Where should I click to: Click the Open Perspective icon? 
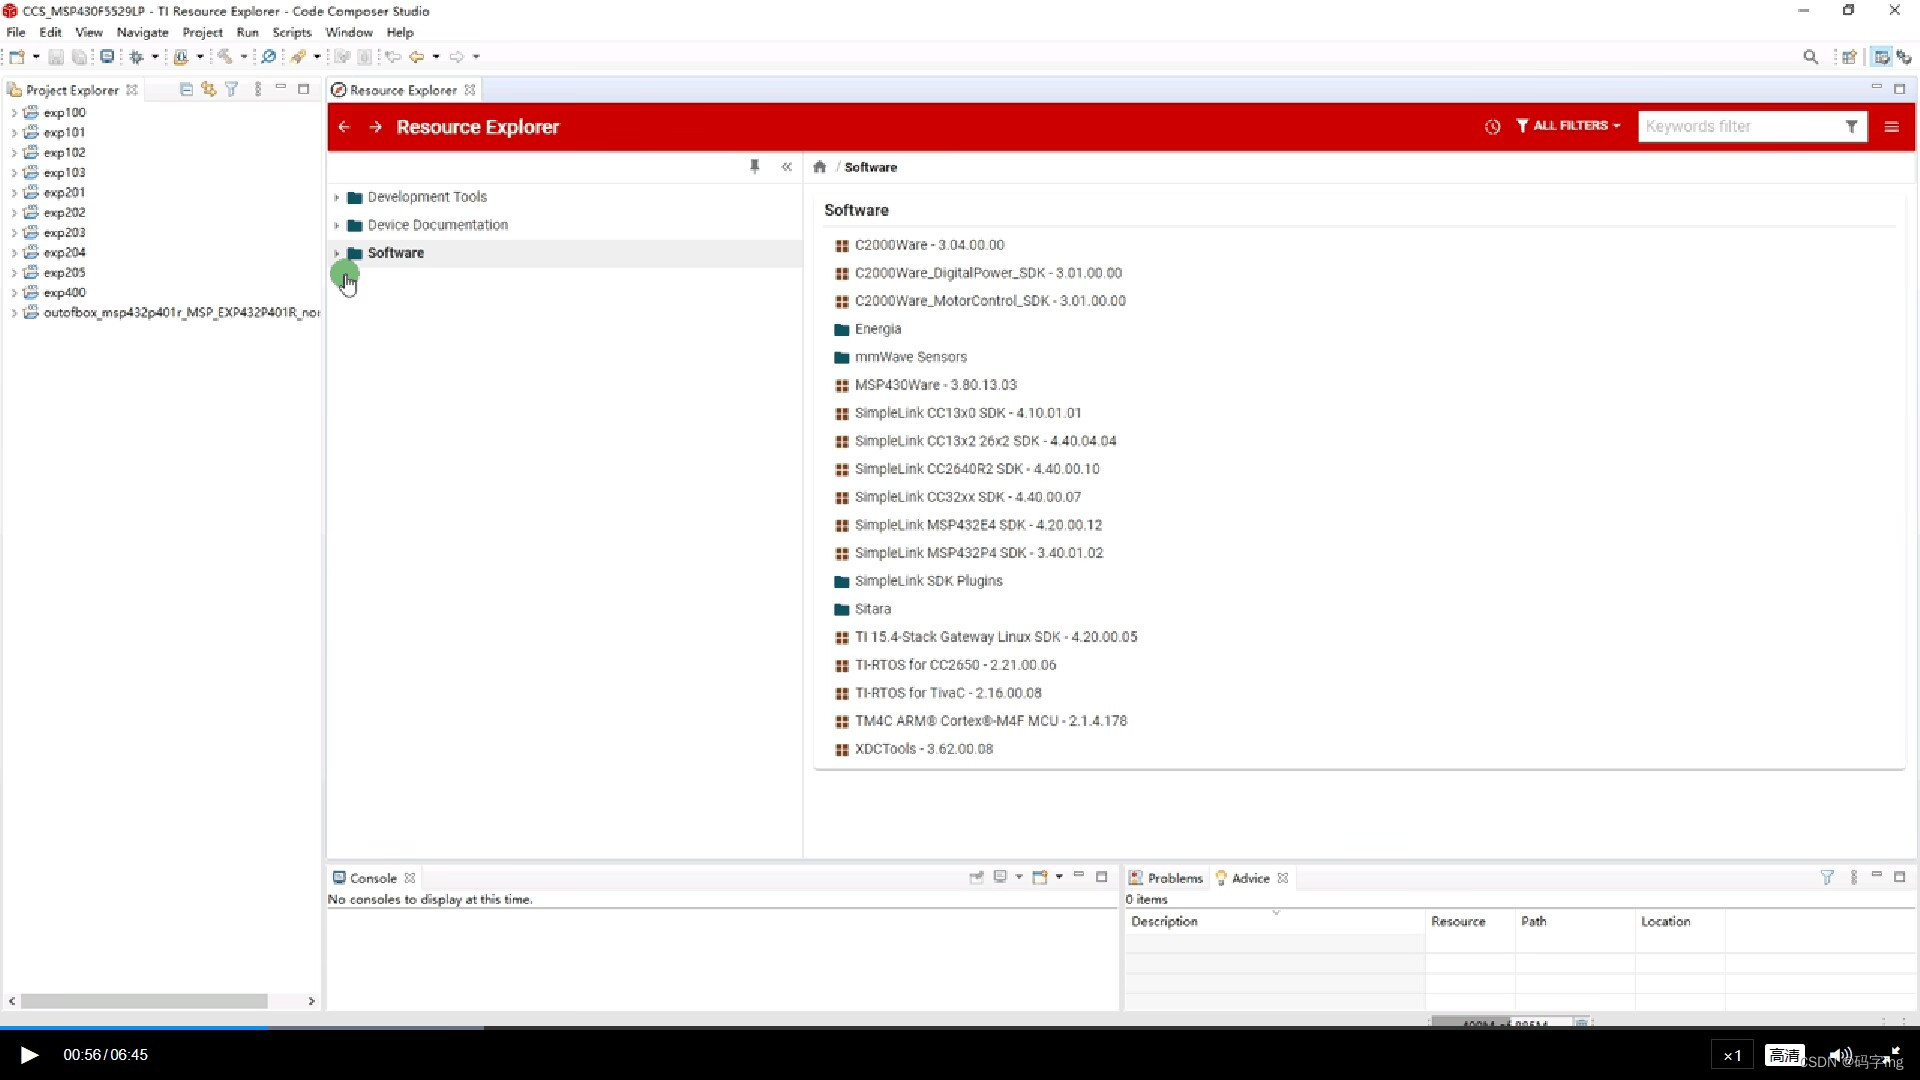pyautogui.click(x=1849, y=57)
